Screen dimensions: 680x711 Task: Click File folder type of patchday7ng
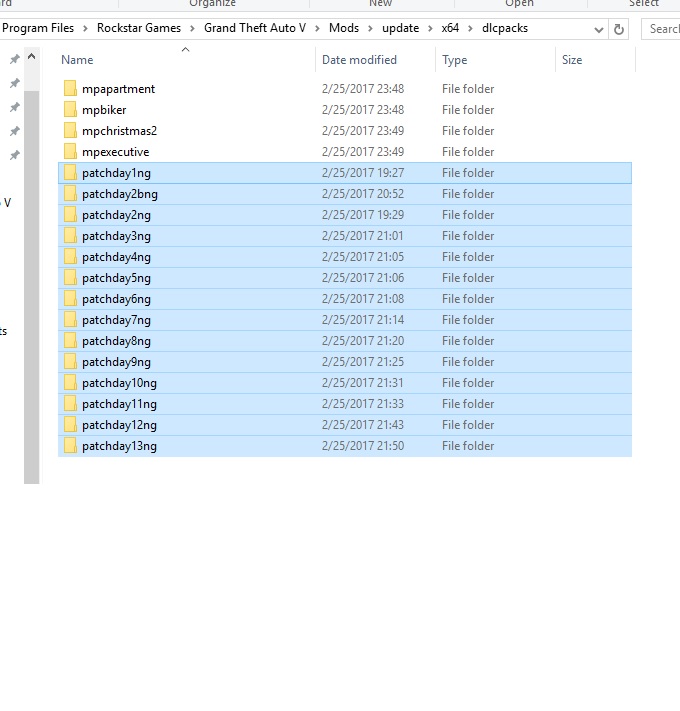tap(468, 320)
